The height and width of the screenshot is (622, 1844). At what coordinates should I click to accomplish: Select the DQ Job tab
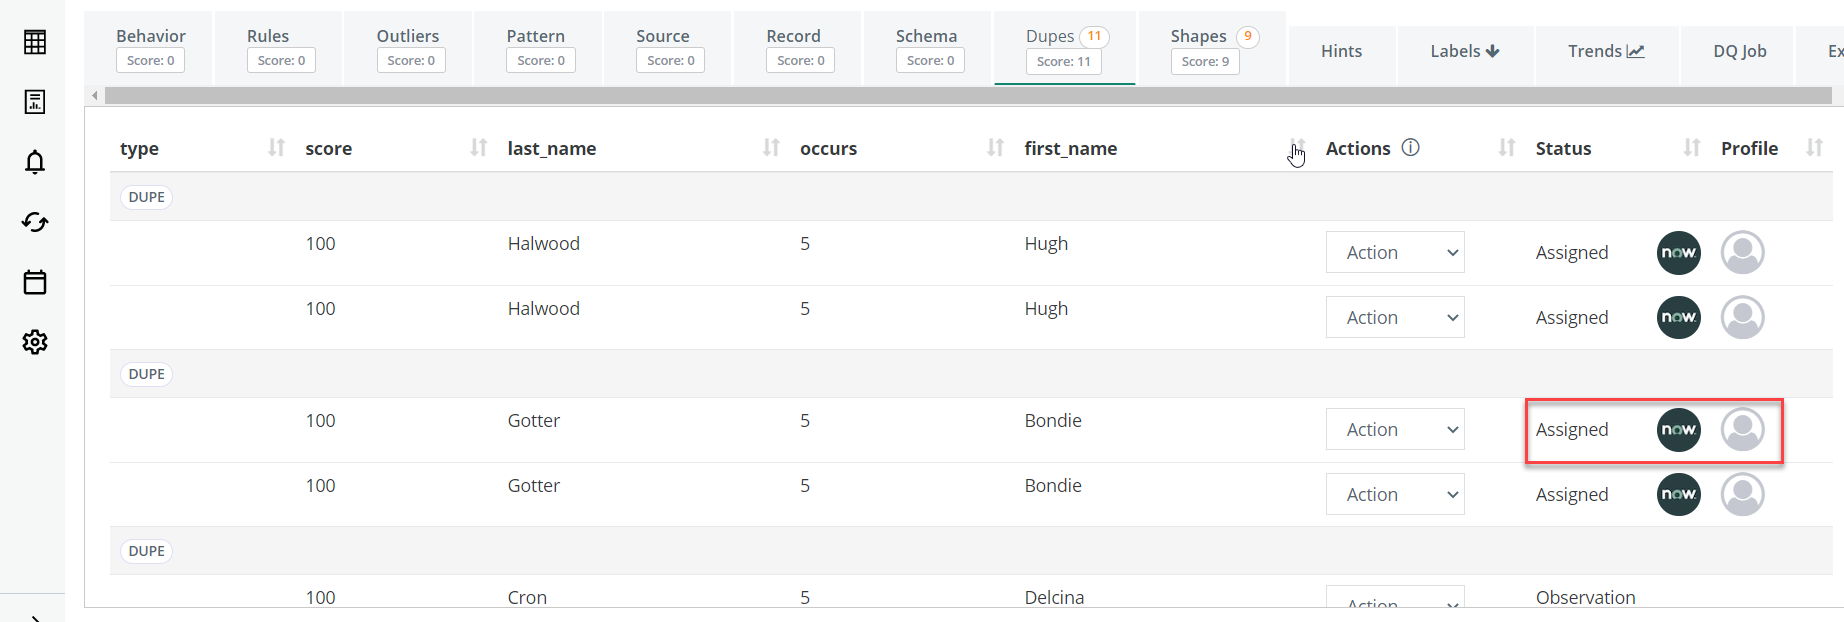[x=1739, y=51]
